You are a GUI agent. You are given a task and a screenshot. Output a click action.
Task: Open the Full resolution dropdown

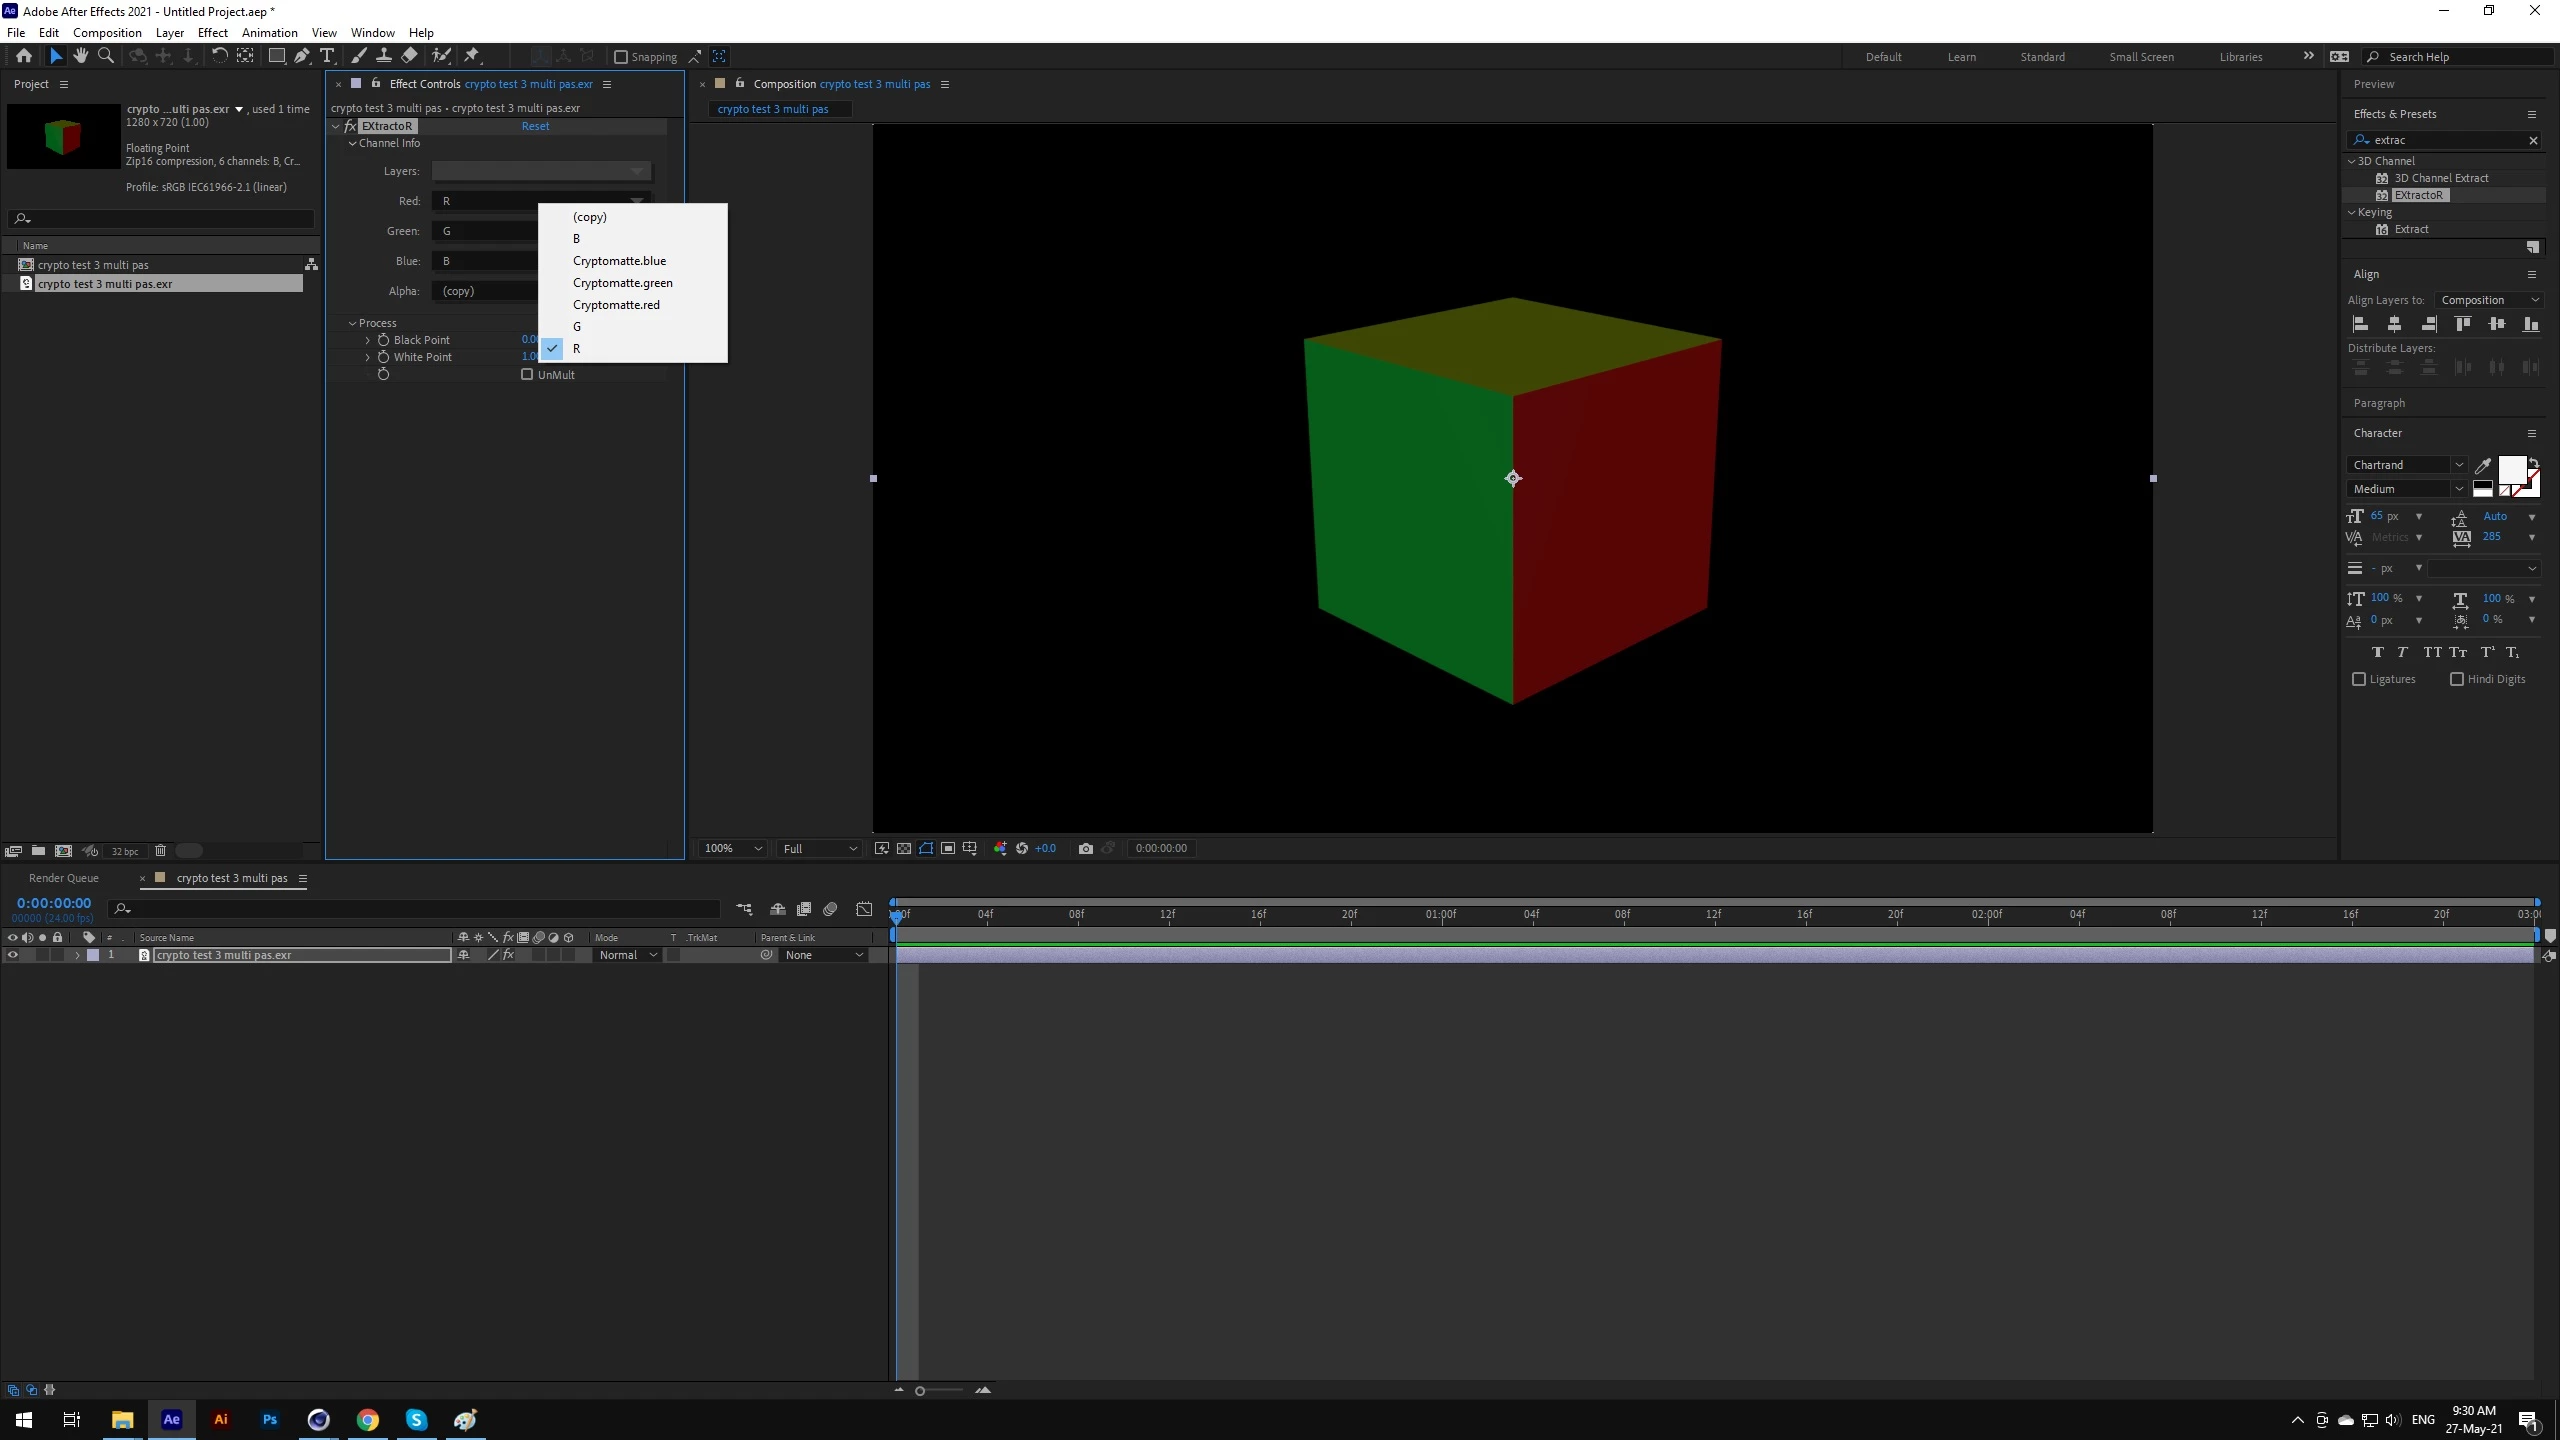tap(819, 848)
